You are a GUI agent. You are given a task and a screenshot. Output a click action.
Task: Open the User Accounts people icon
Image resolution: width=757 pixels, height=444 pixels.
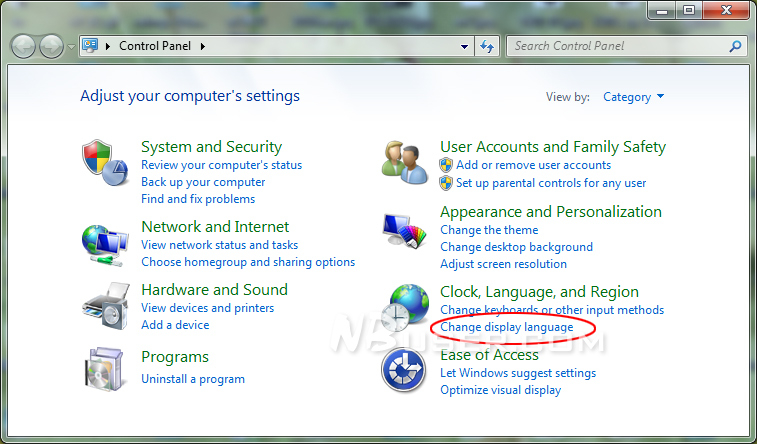[x=405, y=162]
